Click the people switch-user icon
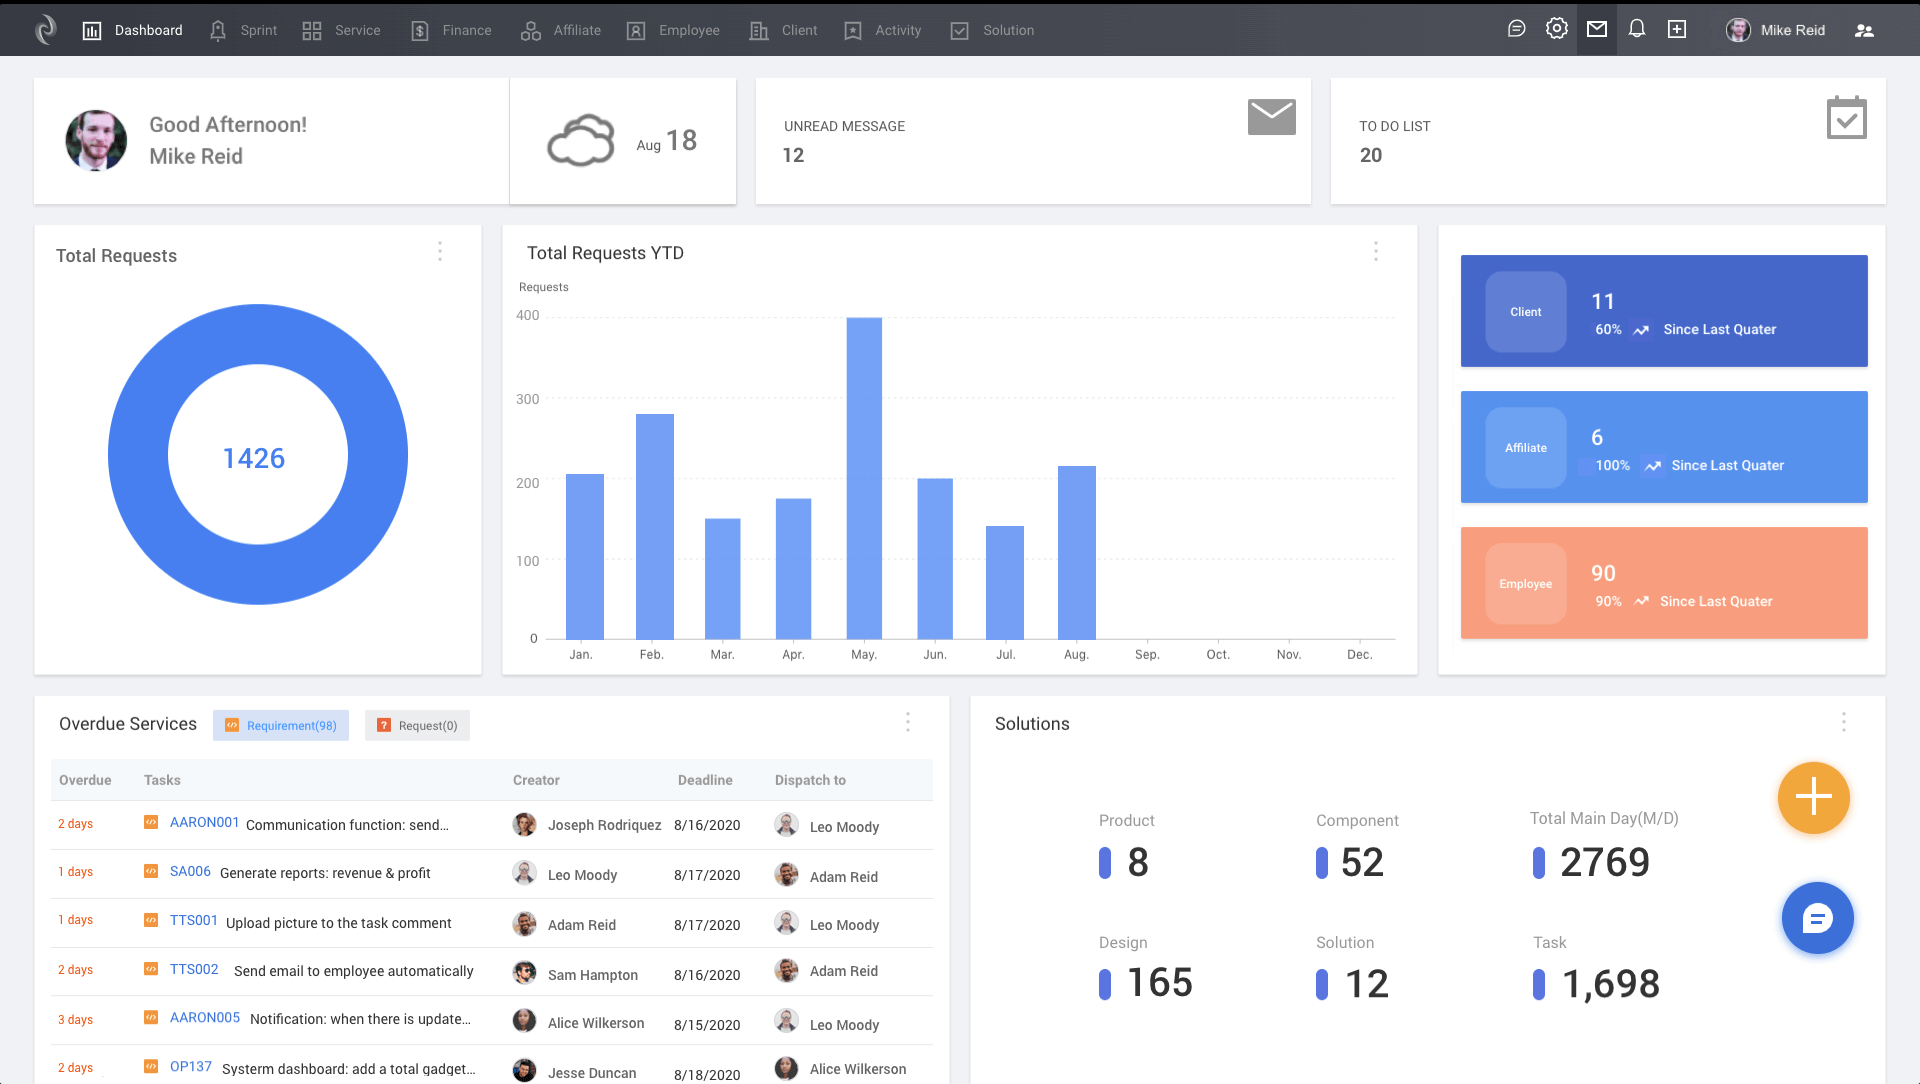The image size is (1920, 1084). [1864, 30]
